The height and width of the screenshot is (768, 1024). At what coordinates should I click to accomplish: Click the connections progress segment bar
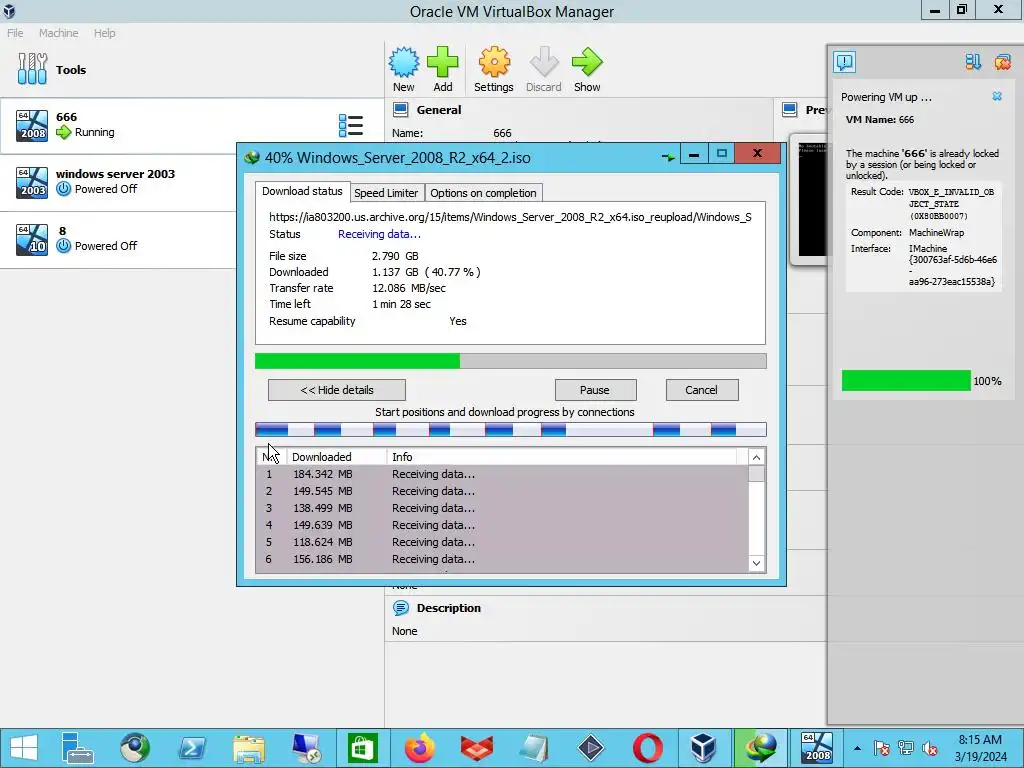click(511, 430)
